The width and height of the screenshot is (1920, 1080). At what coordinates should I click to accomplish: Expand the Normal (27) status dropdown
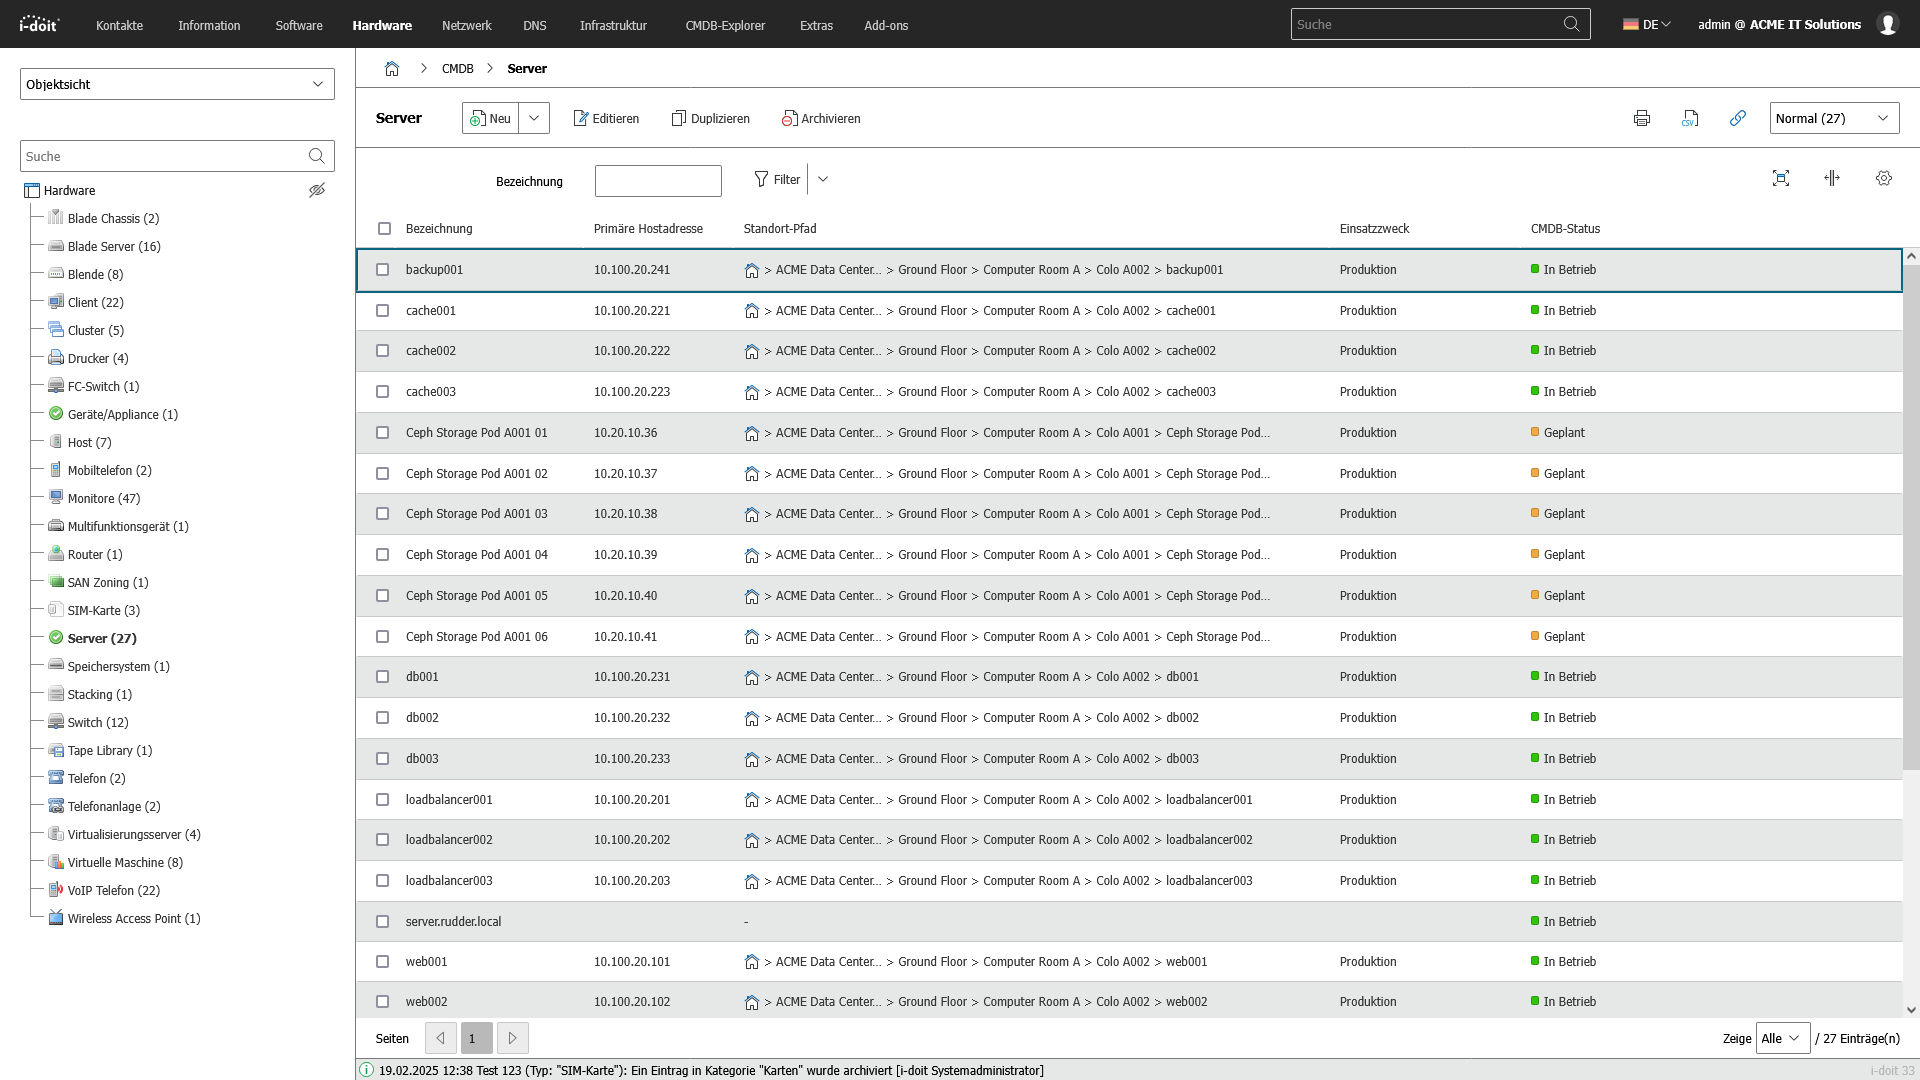point(1834,118)
